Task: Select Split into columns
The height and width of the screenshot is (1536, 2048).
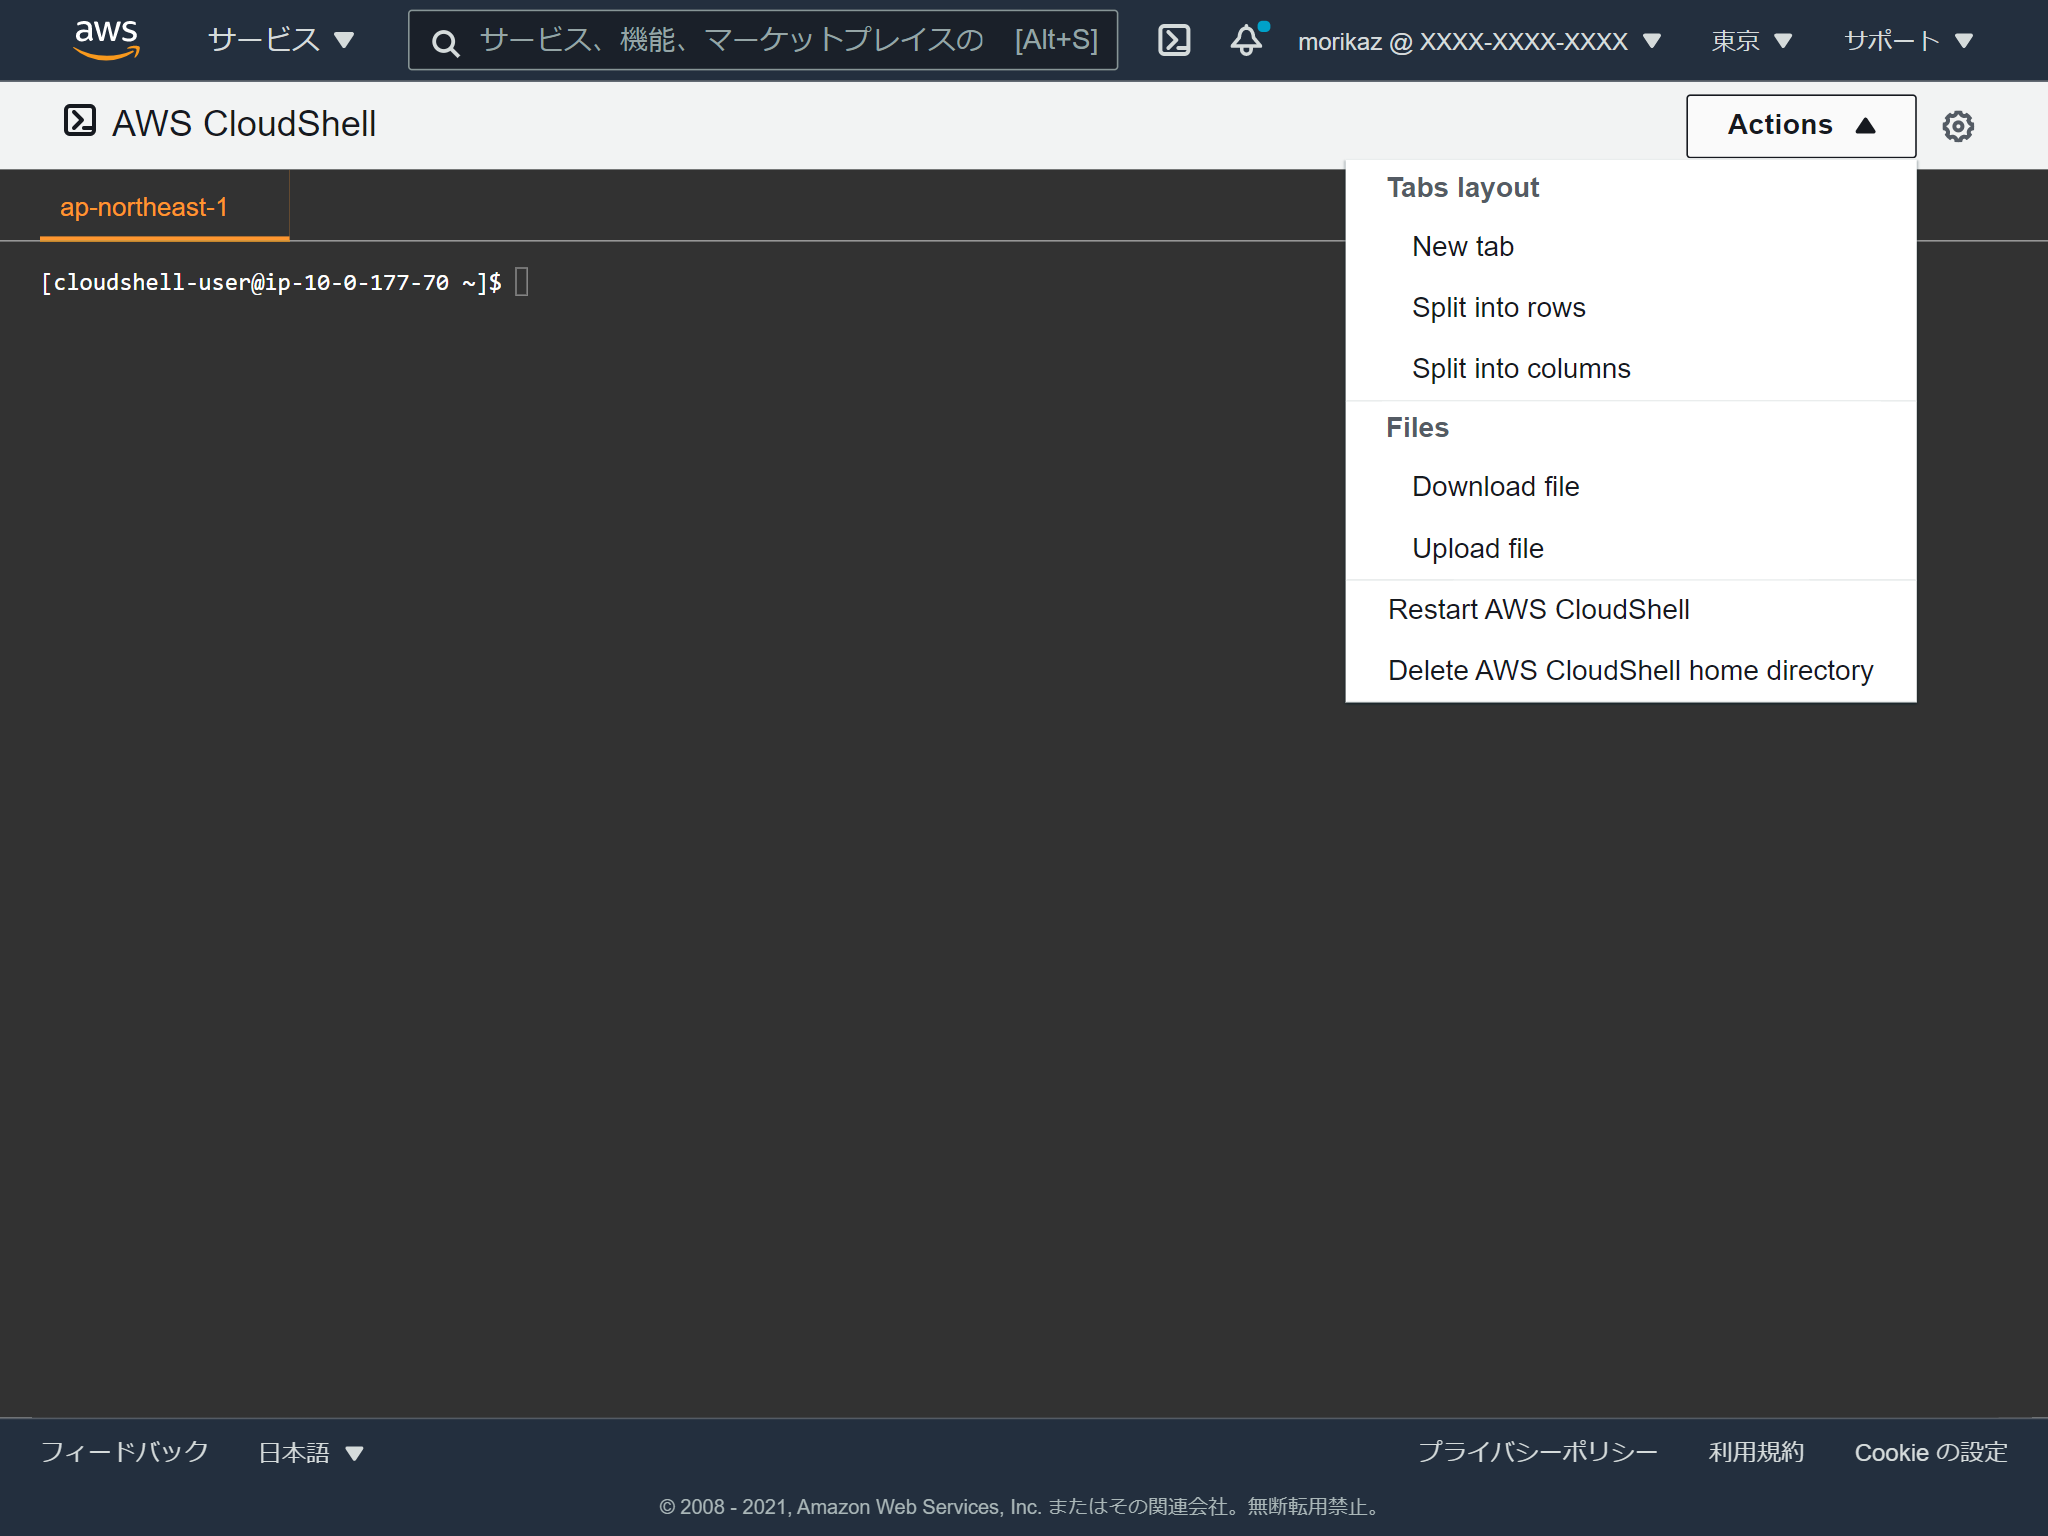Action: [1520, 368]
